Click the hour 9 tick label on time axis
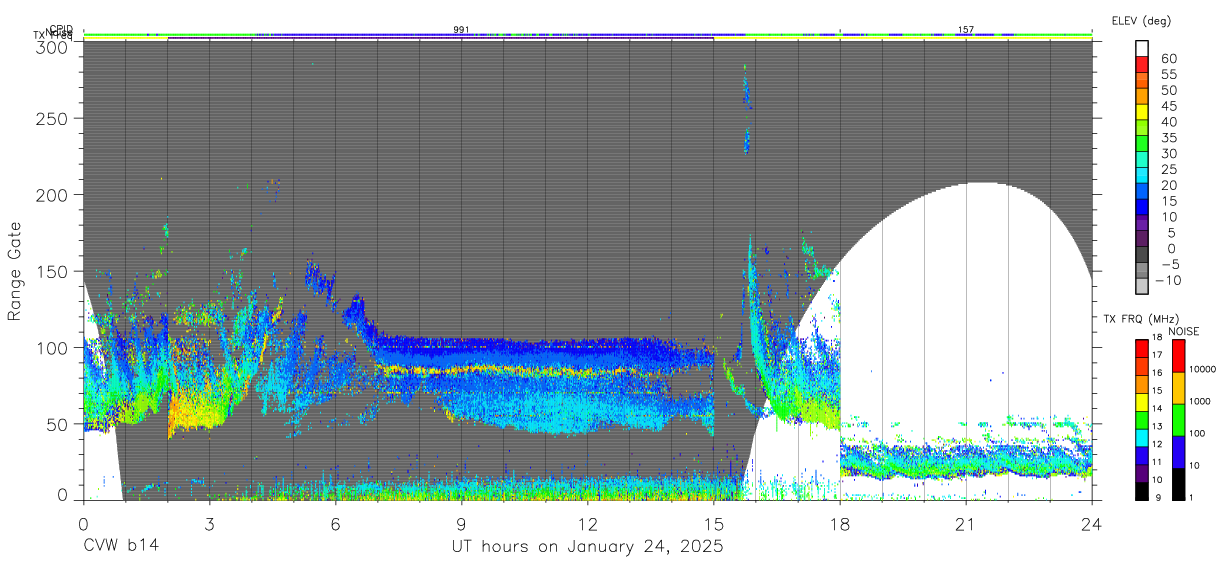 tap(461, 524)
